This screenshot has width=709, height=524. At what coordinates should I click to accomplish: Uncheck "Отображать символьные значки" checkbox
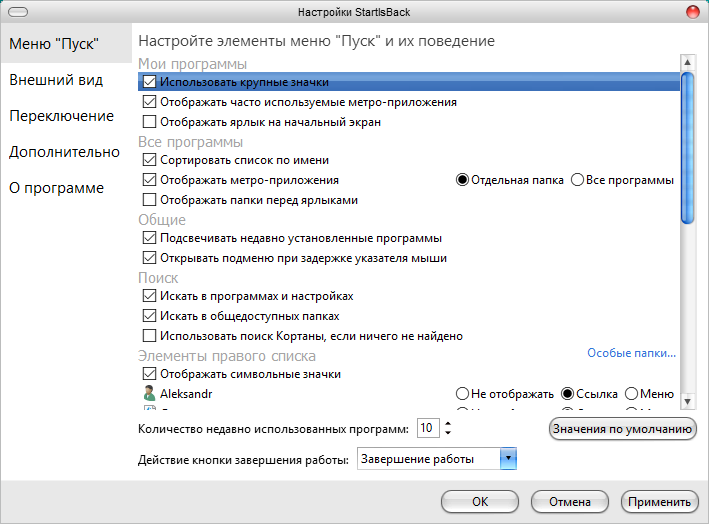click(x=150, y=374)
